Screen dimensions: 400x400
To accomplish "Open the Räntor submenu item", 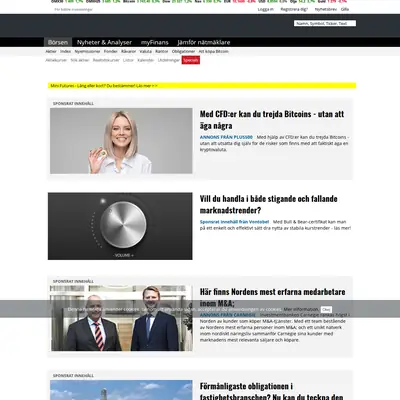I will [162, 51].
